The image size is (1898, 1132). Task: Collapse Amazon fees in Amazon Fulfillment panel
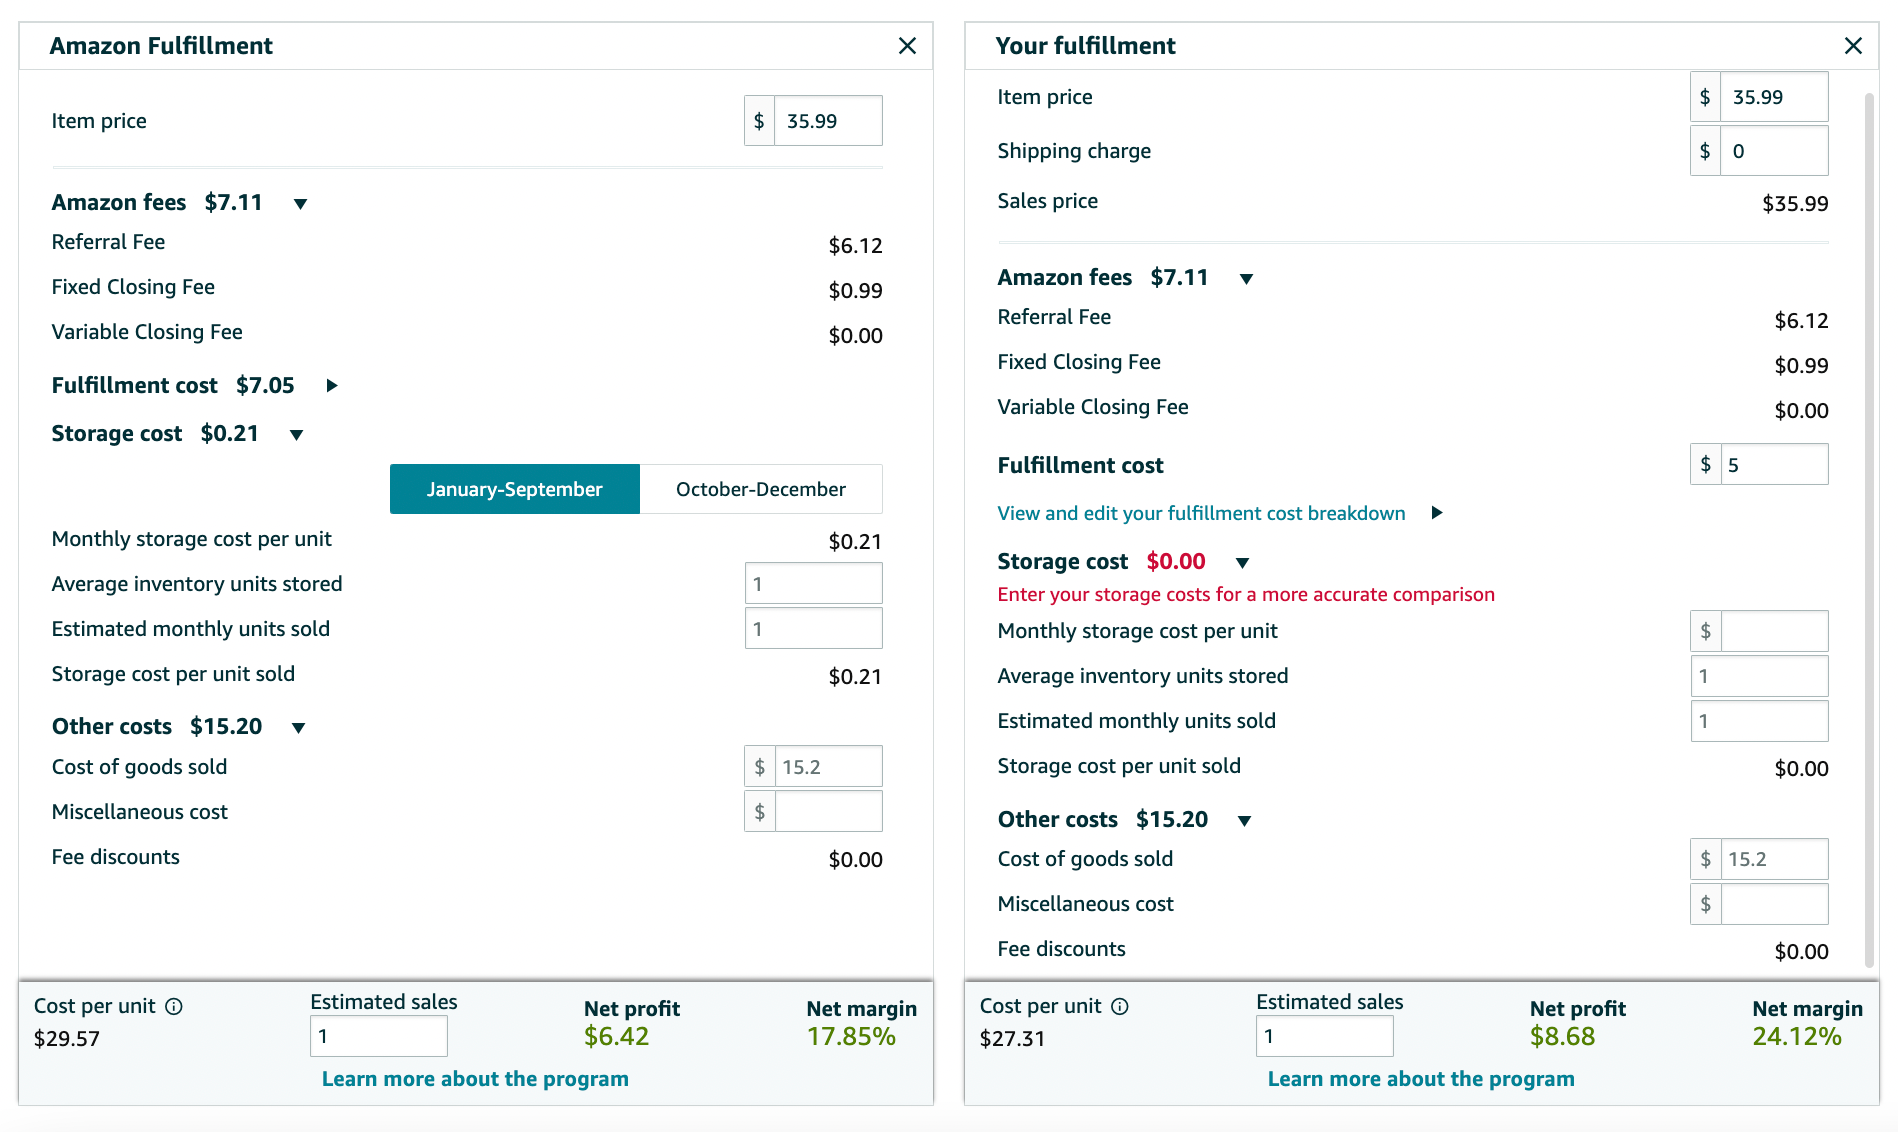pyautogui.click(x=300, y=204)
